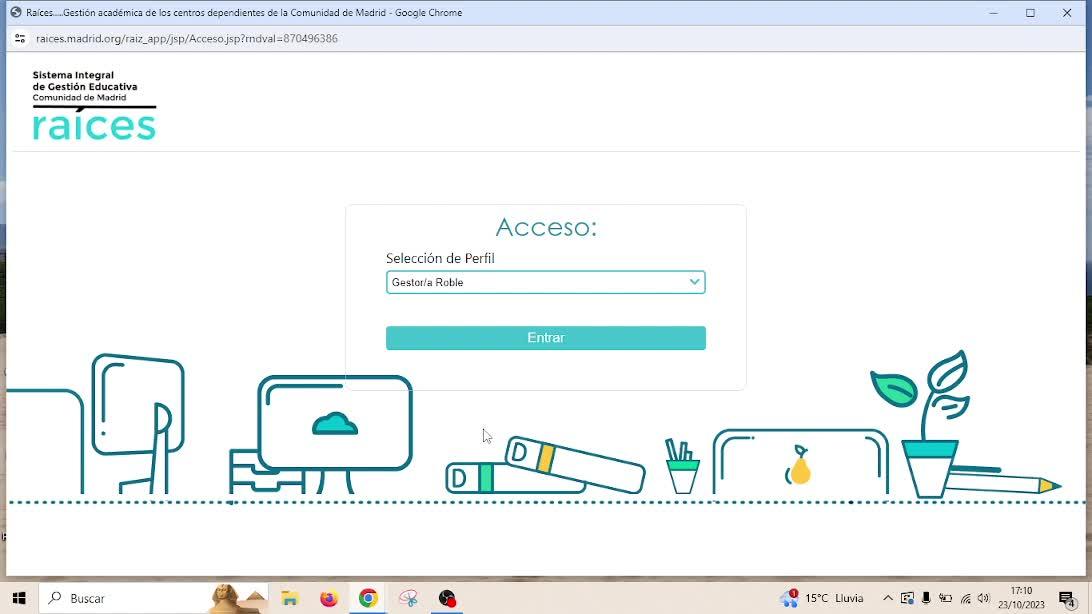Click the sphinx search highlight image in taskbar
Viewport: 1092px width, 614px height.
coord(238,598)
